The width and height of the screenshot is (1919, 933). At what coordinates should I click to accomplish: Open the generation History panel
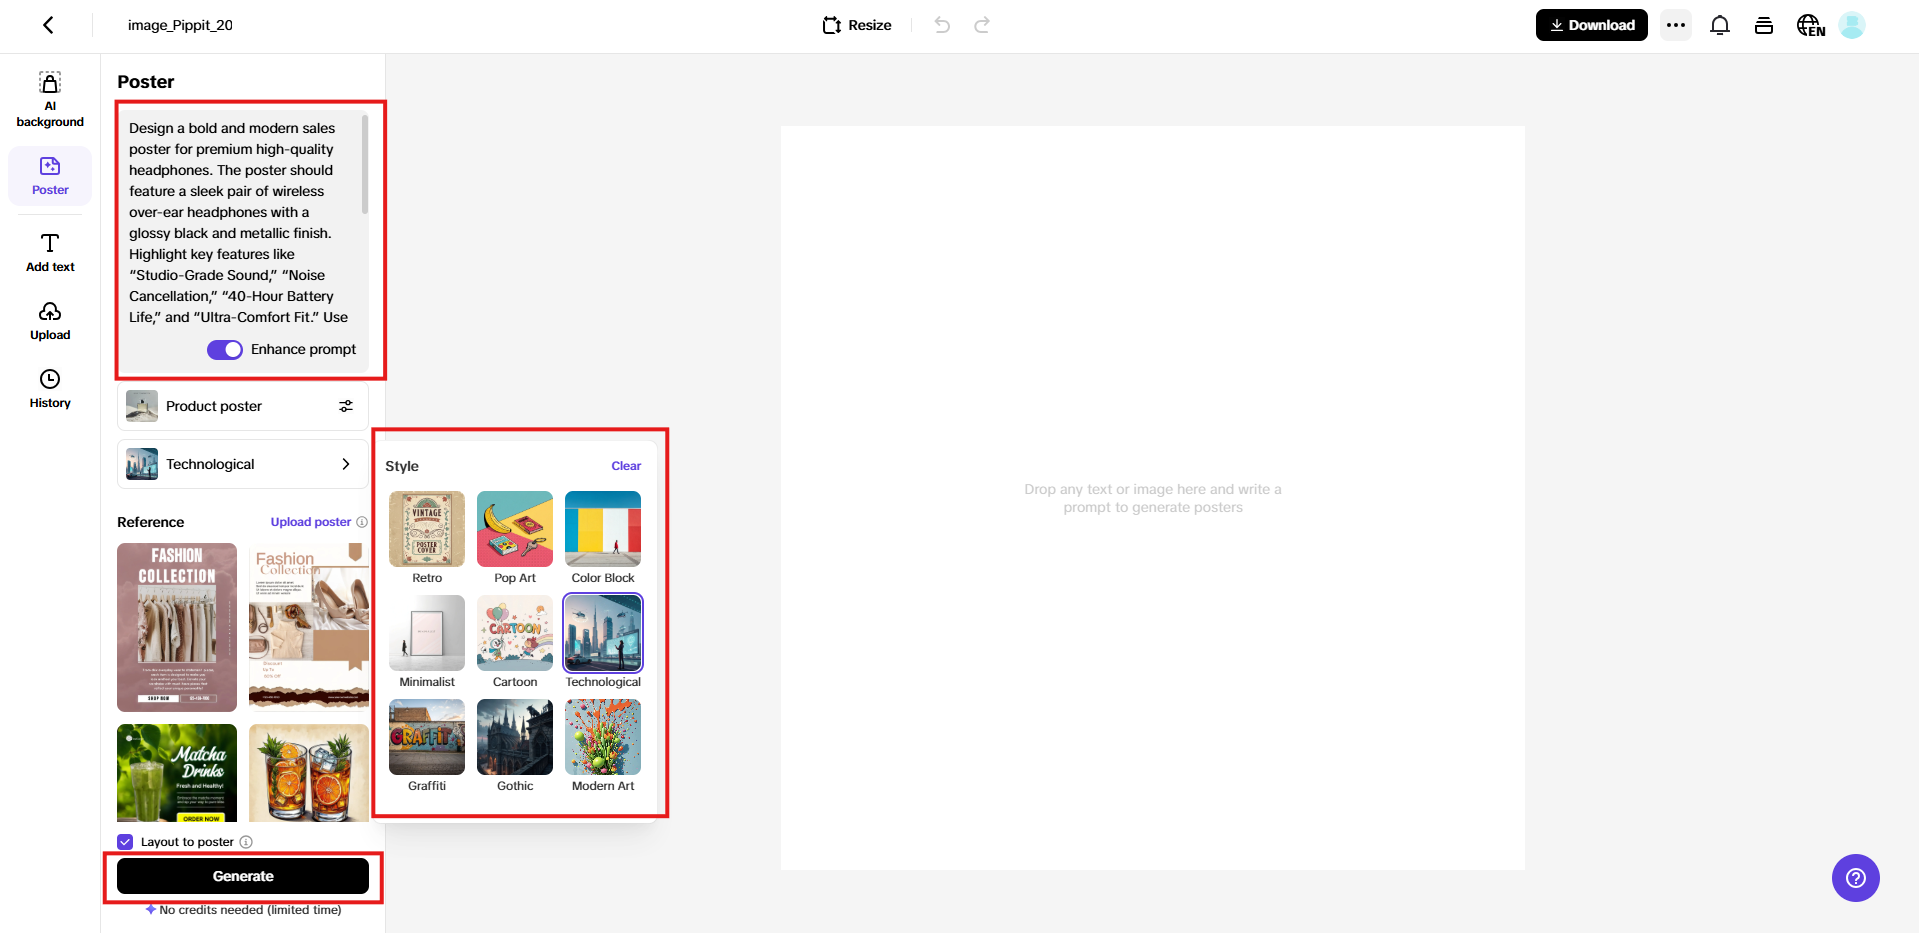click(49, 388)
